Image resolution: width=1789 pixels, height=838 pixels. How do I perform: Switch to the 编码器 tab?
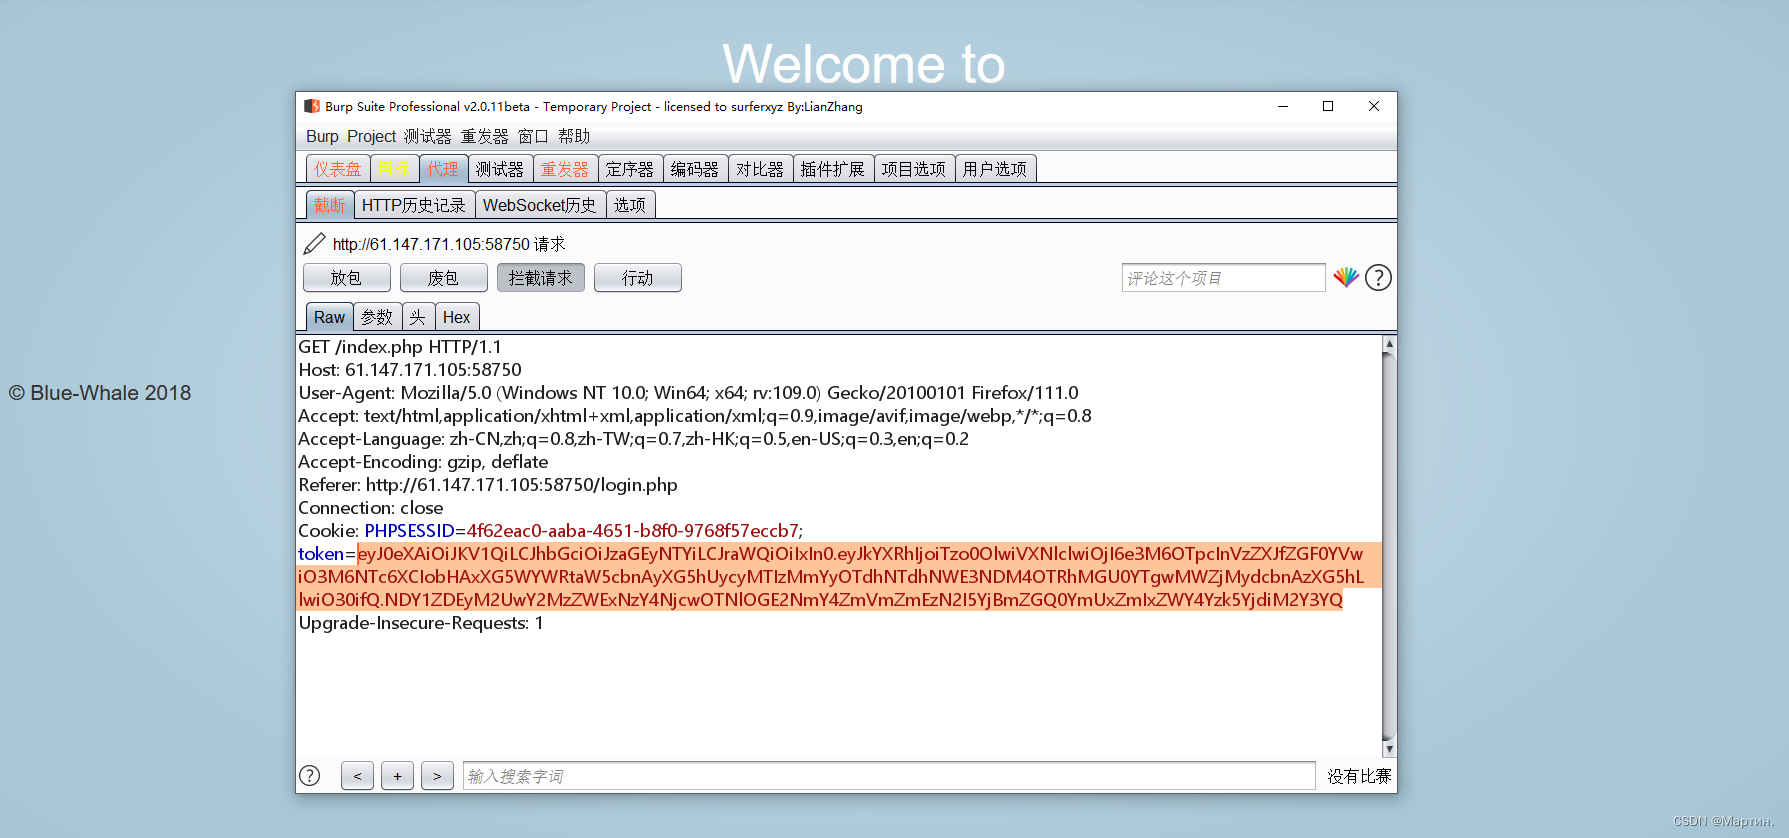coord(695,169)
